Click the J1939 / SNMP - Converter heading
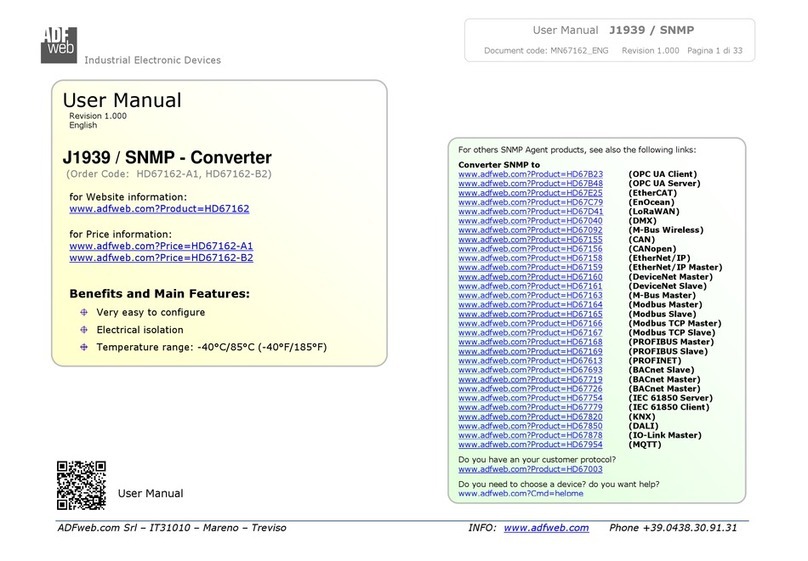Image resolution: width=808 pixels, height=561 pixels. (x=167, y=157)
